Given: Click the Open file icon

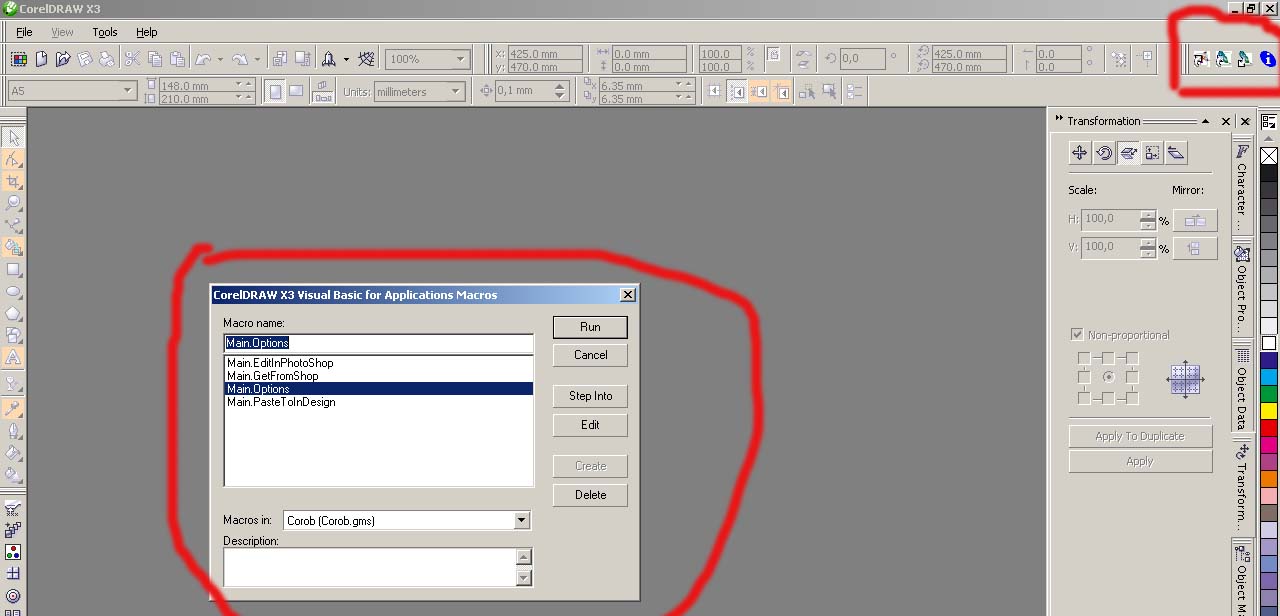Looking at the screenshot, I should 63,59.
